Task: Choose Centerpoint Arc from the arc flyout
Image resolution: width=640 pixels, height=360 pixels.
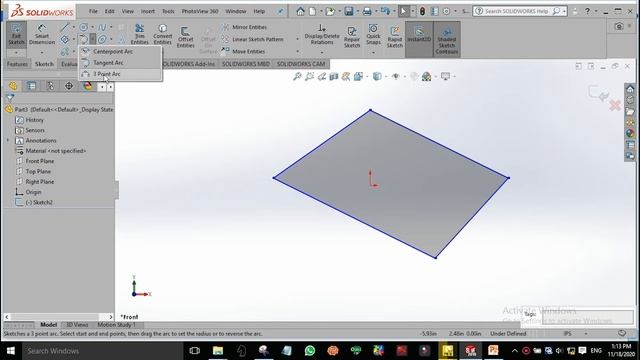Action: [120, 51]
